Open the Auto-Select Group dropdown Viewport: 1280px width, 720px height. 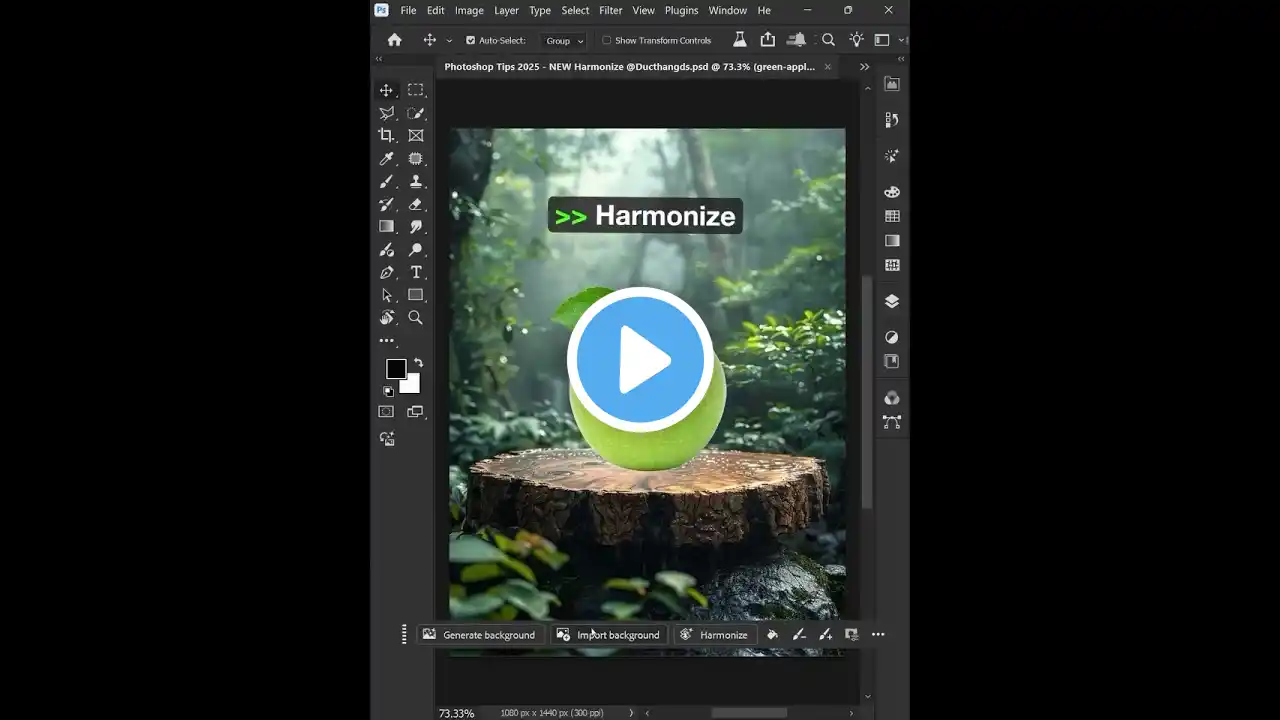[564, 41]
